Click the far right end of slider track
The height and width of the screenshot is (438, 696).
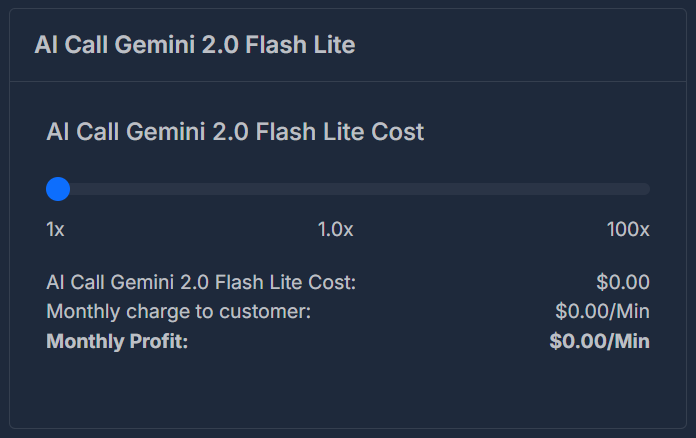point(646,189)
